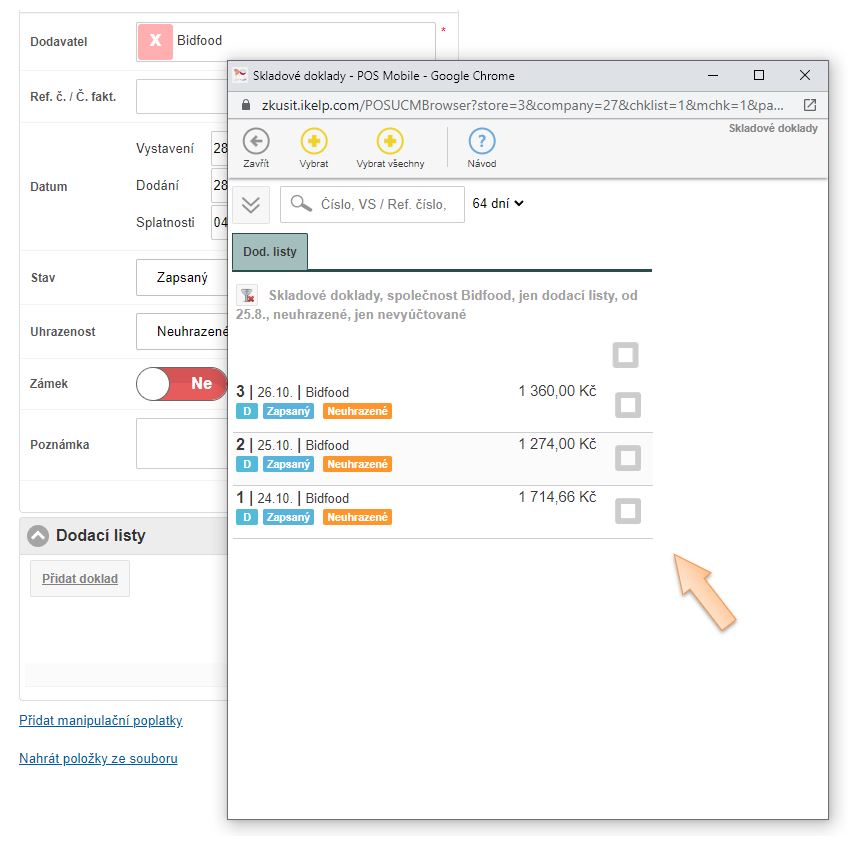Expand the double-chevron filter panel button
Viewport: 848px width, 846px height.
point(251,204)
